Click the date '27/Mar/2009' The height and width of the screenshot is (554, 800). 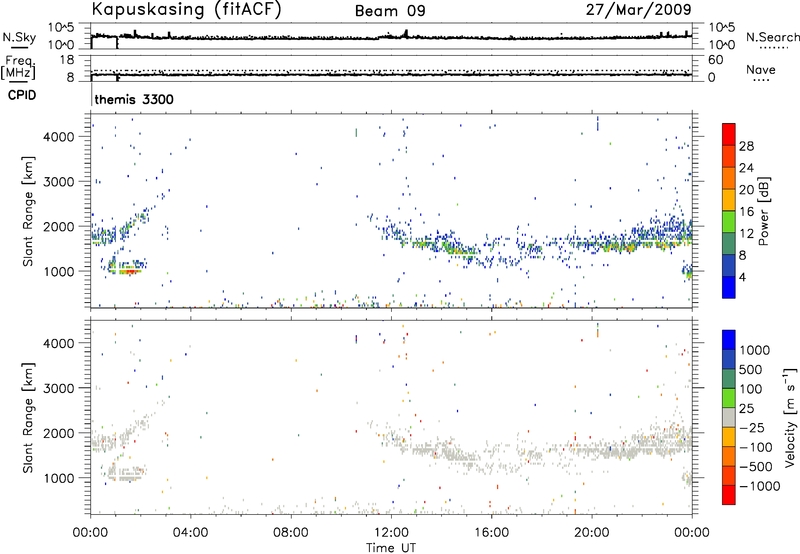point(638,10)
